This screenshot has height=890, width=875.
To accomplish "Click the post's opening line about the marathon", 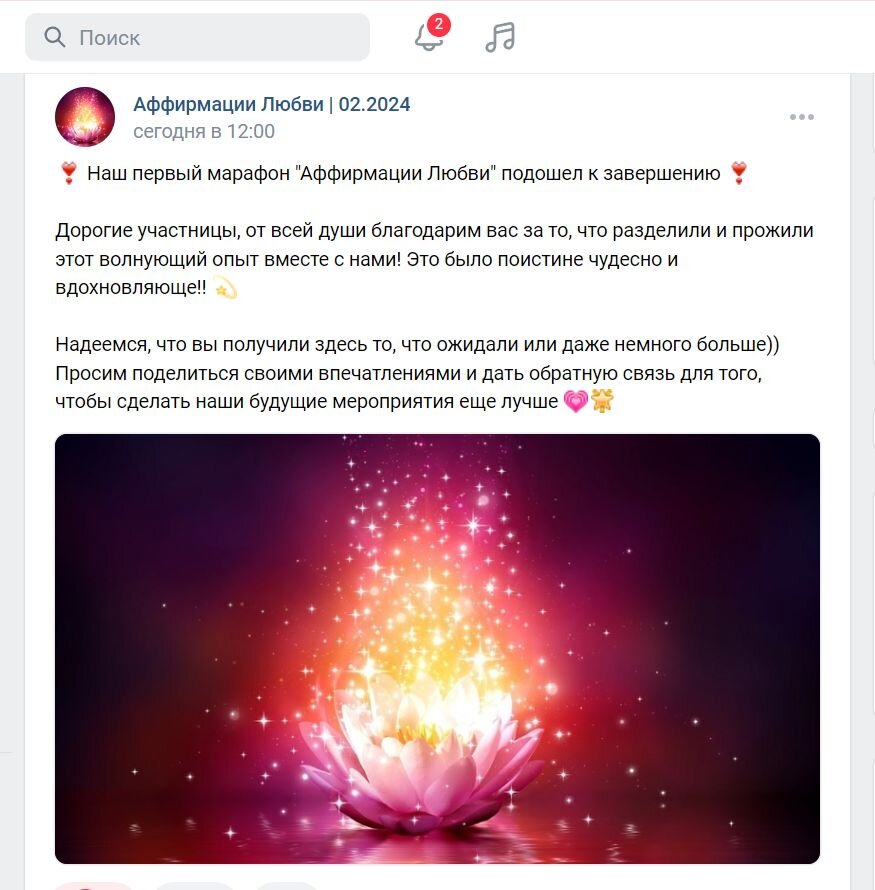I will pos(403,173).
